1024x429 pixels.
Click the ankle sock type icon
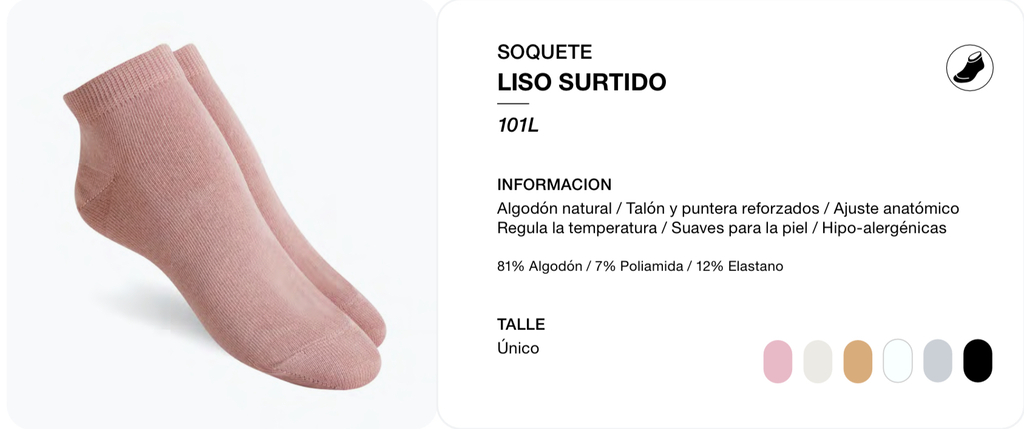970,68
